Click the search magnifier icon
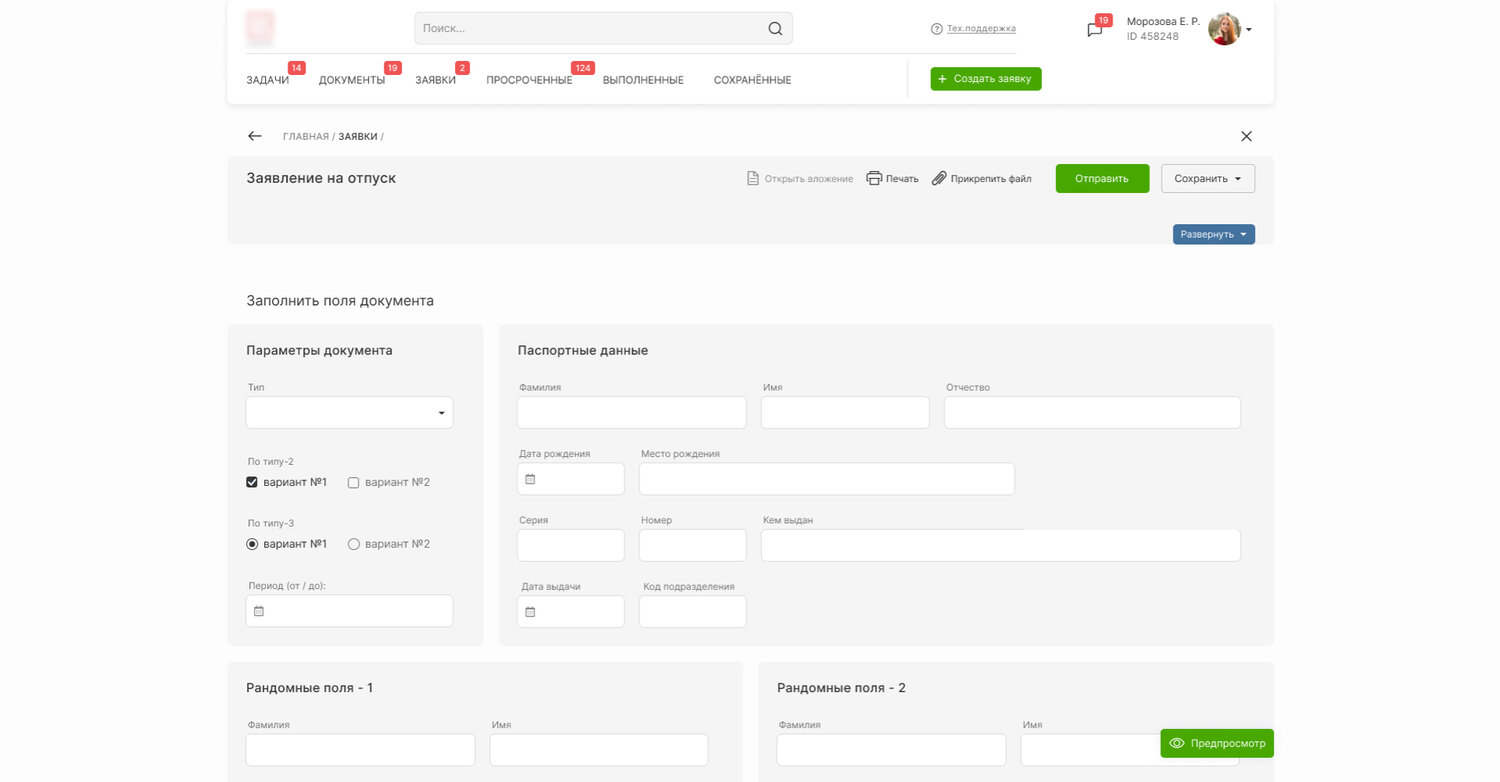1500x782 pixels. coord(775,28)
